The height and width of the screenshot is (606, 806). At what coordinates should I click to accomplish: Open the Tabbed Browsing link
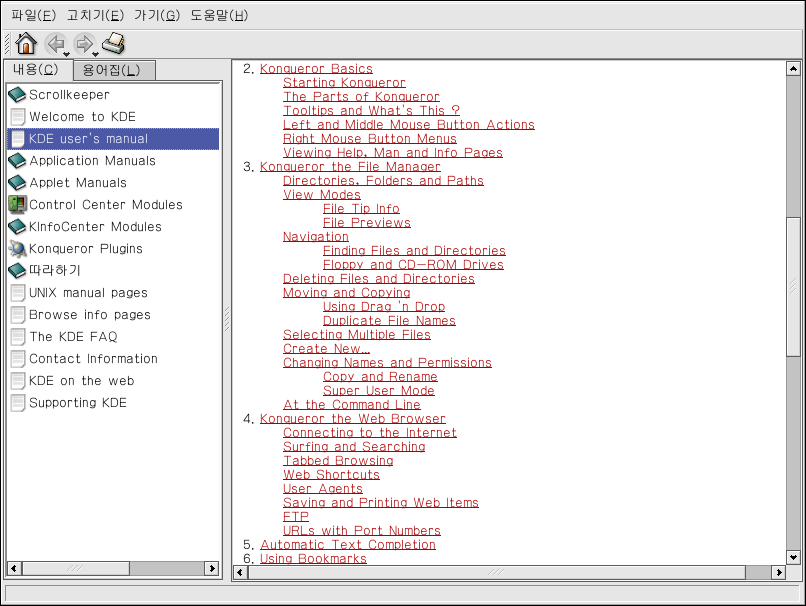(338, 461)
